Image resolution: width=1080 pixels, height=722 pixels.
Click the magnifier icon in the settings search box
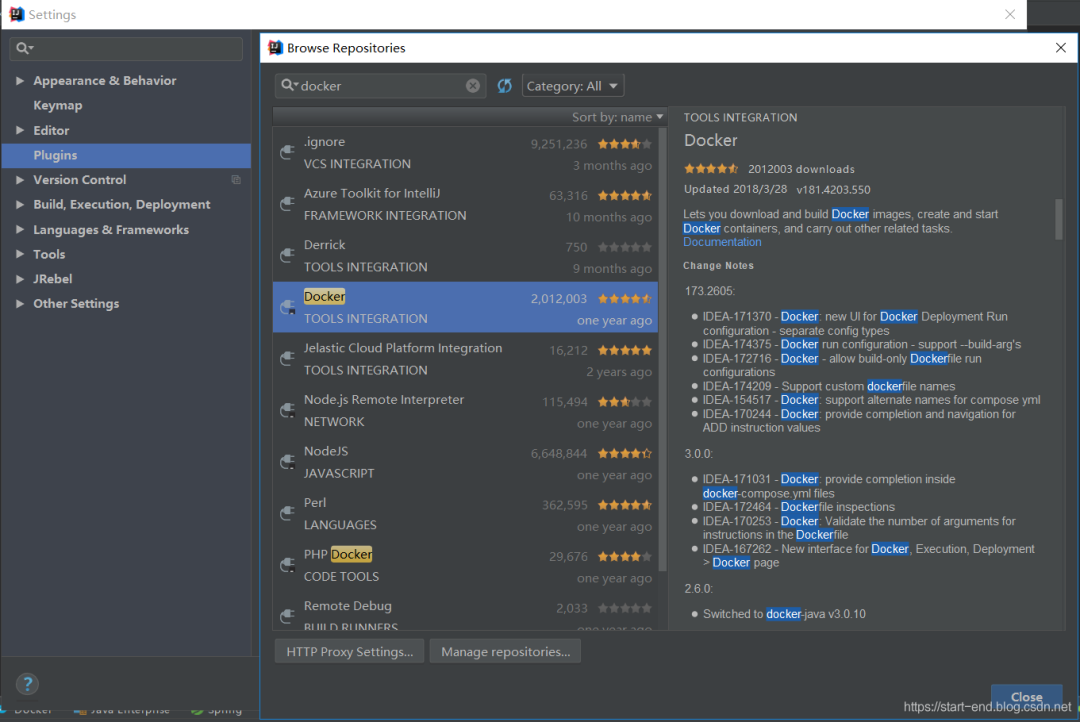point(22,48)
